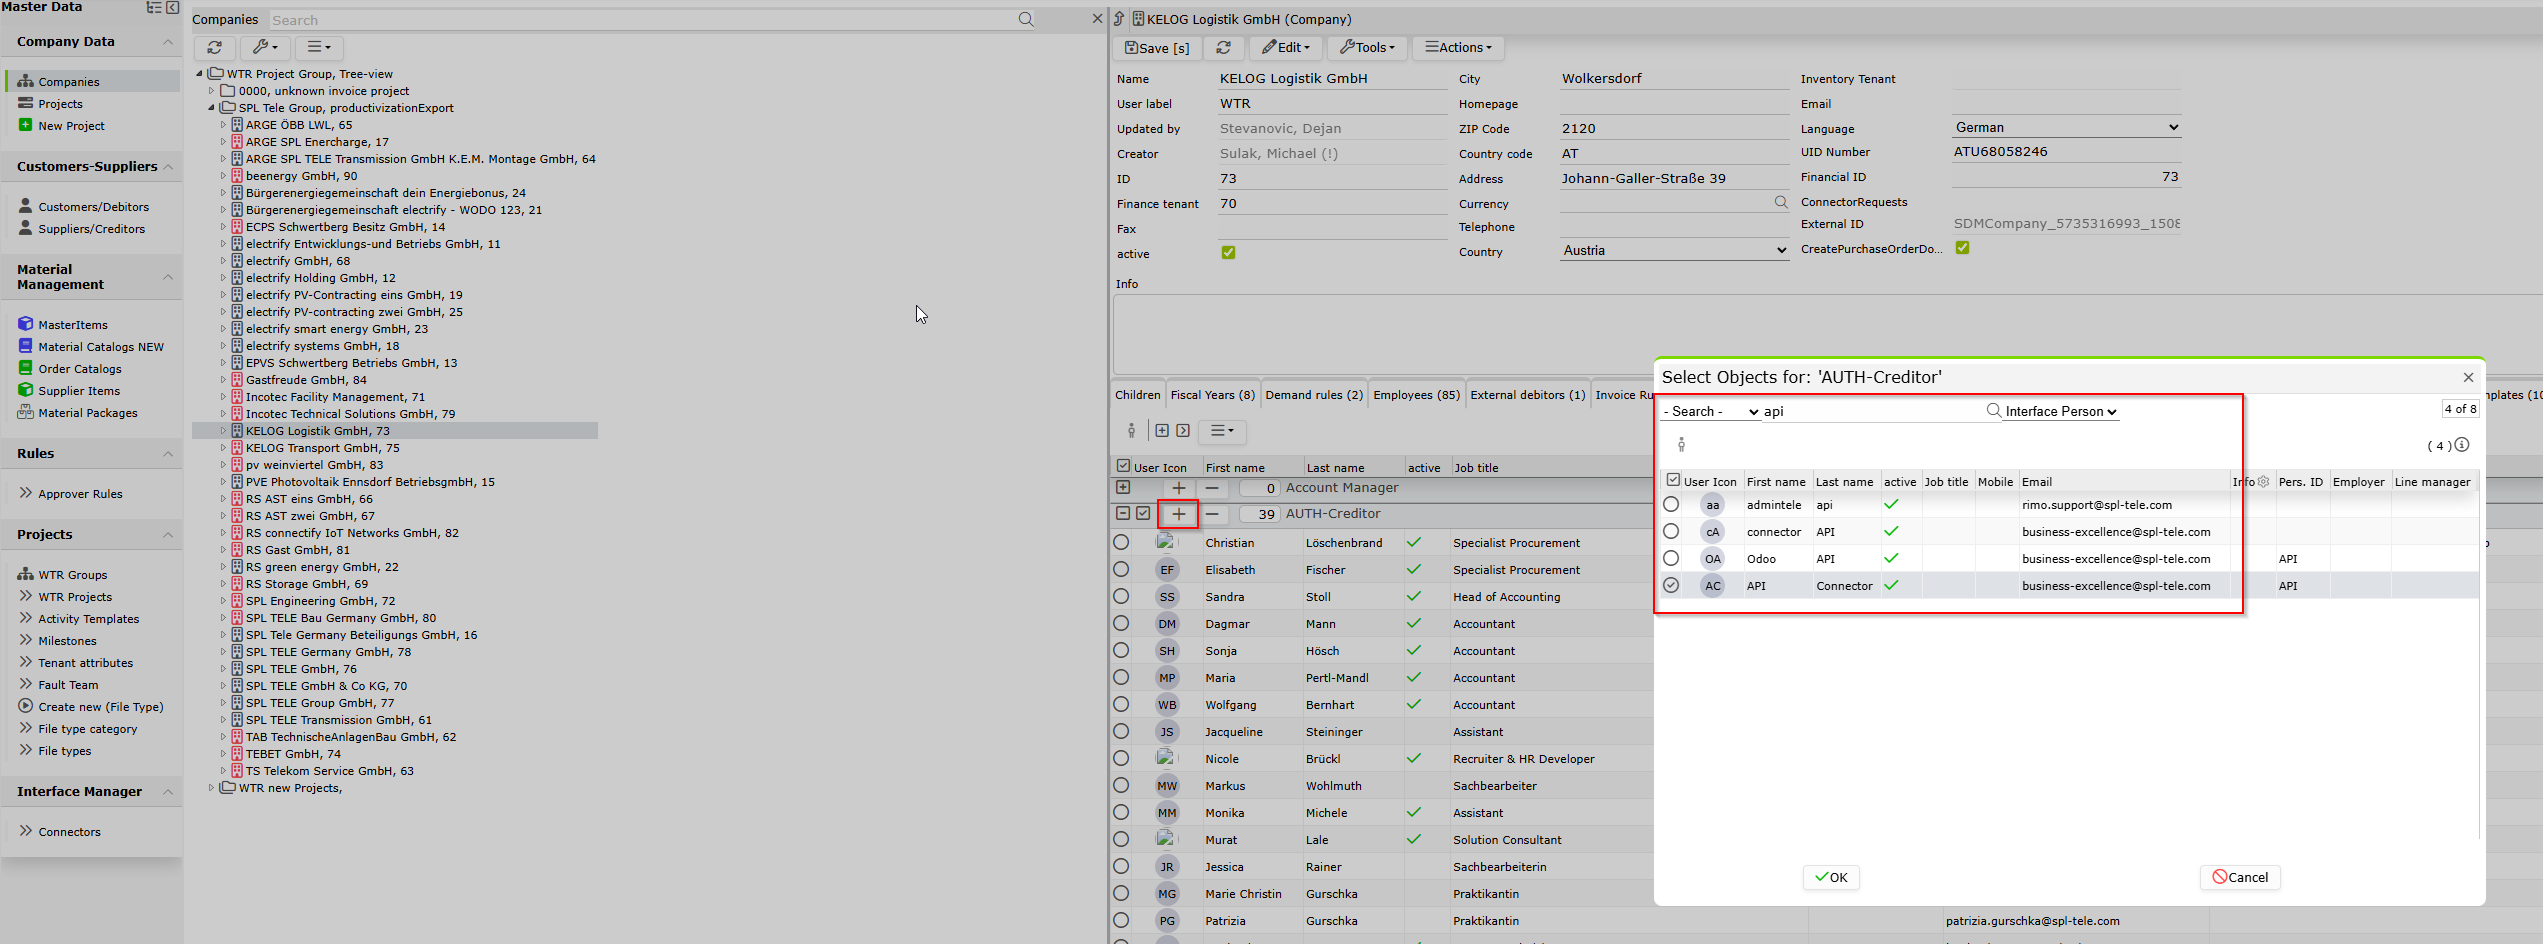Click the person icon in Select Objects dialog
Screen dimensions: 2543x944
pyautogui.click(x=1681, y=445)
